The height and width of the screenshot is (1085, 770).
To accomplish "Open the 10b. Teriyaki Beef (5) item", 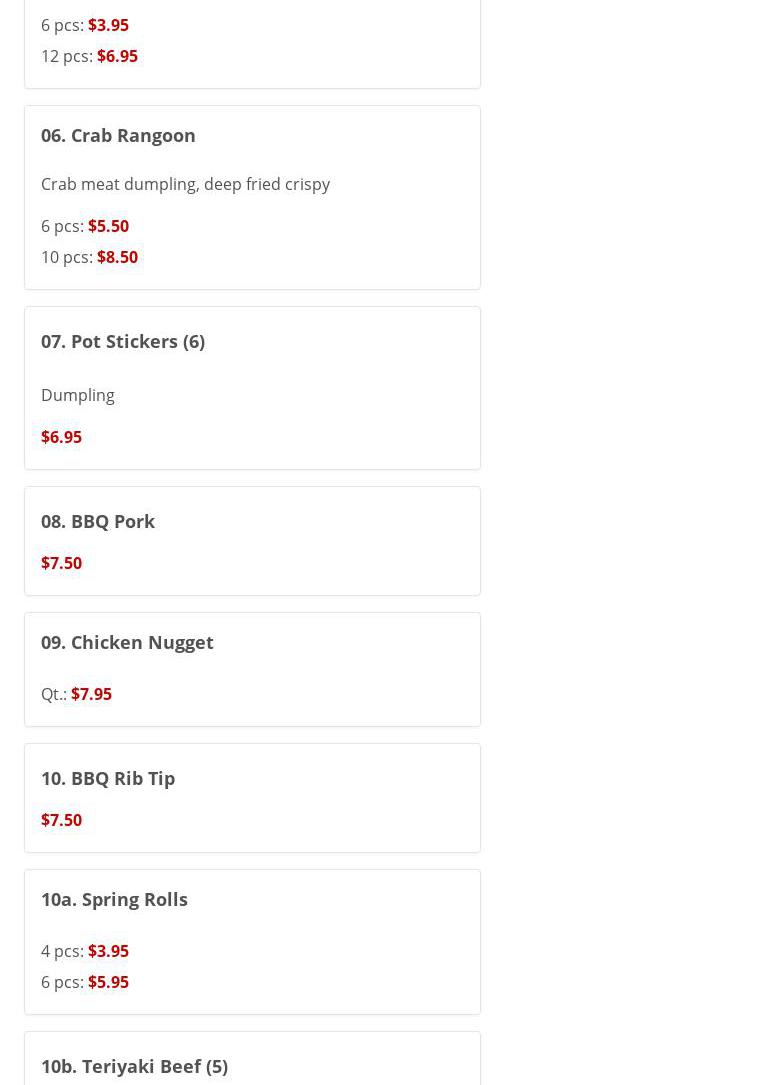I will coord(134,1066).
